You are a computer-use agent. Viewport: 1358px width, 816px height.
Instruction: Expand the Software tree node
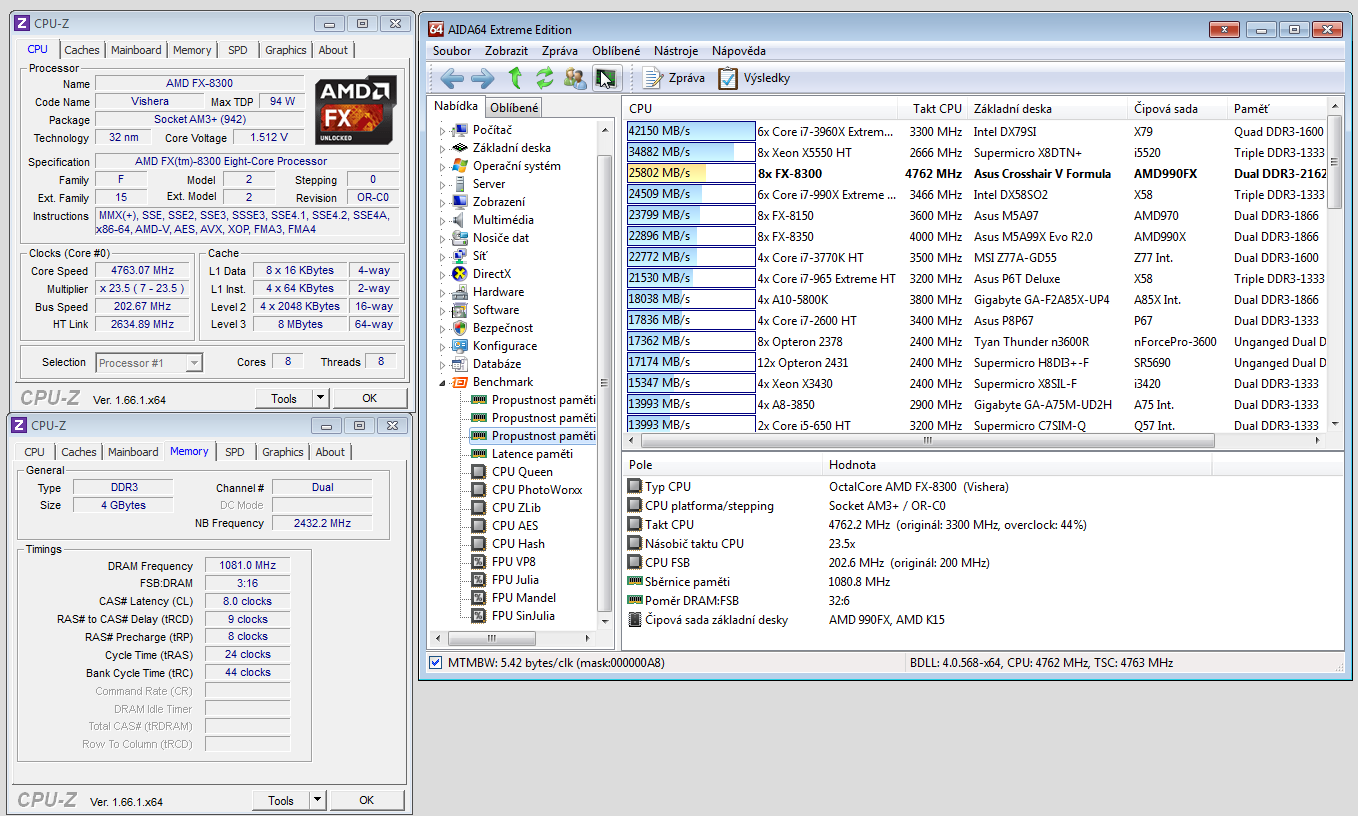[440, 310]
